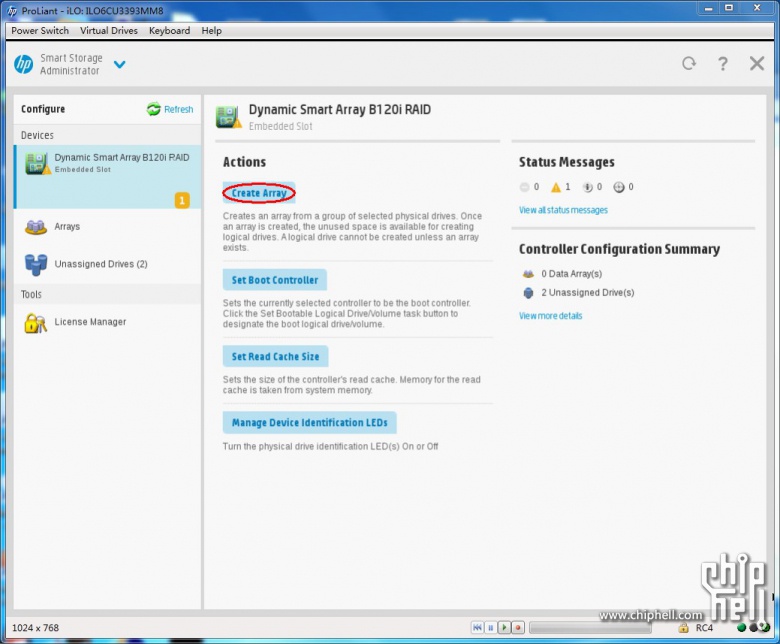
Task: Click the leftmost green status LED in status bar
Action: [x=741, y=628]
